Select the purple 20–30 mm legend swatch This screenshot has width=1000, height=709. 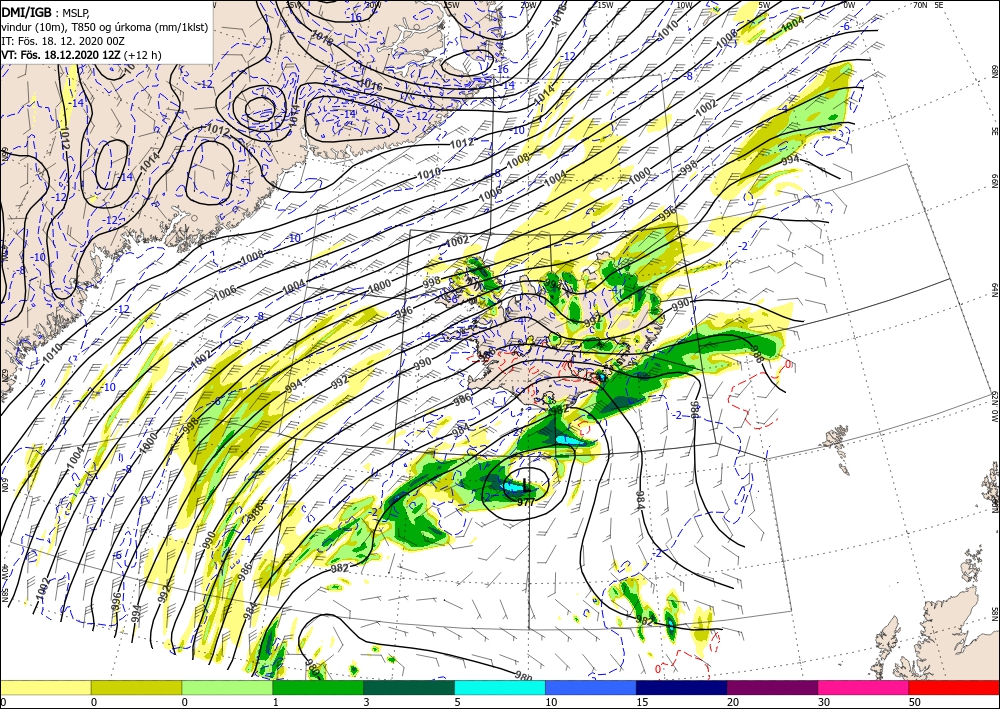772,687
